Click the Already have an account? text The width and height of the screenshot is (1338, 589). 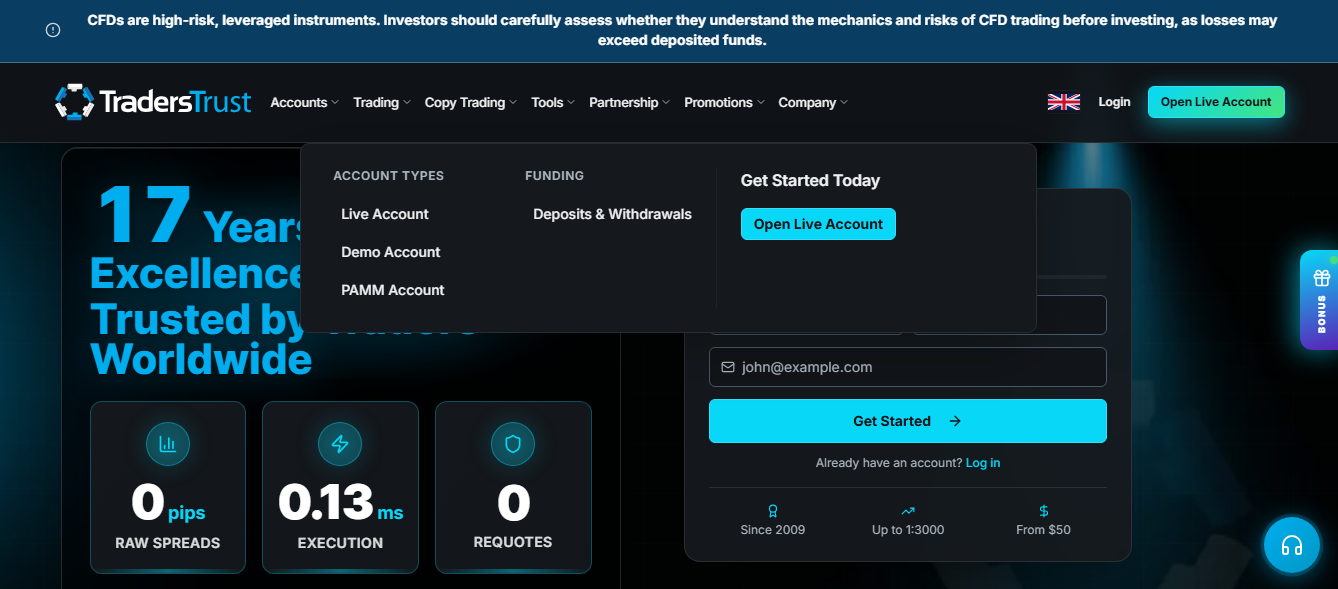[889, 463]
